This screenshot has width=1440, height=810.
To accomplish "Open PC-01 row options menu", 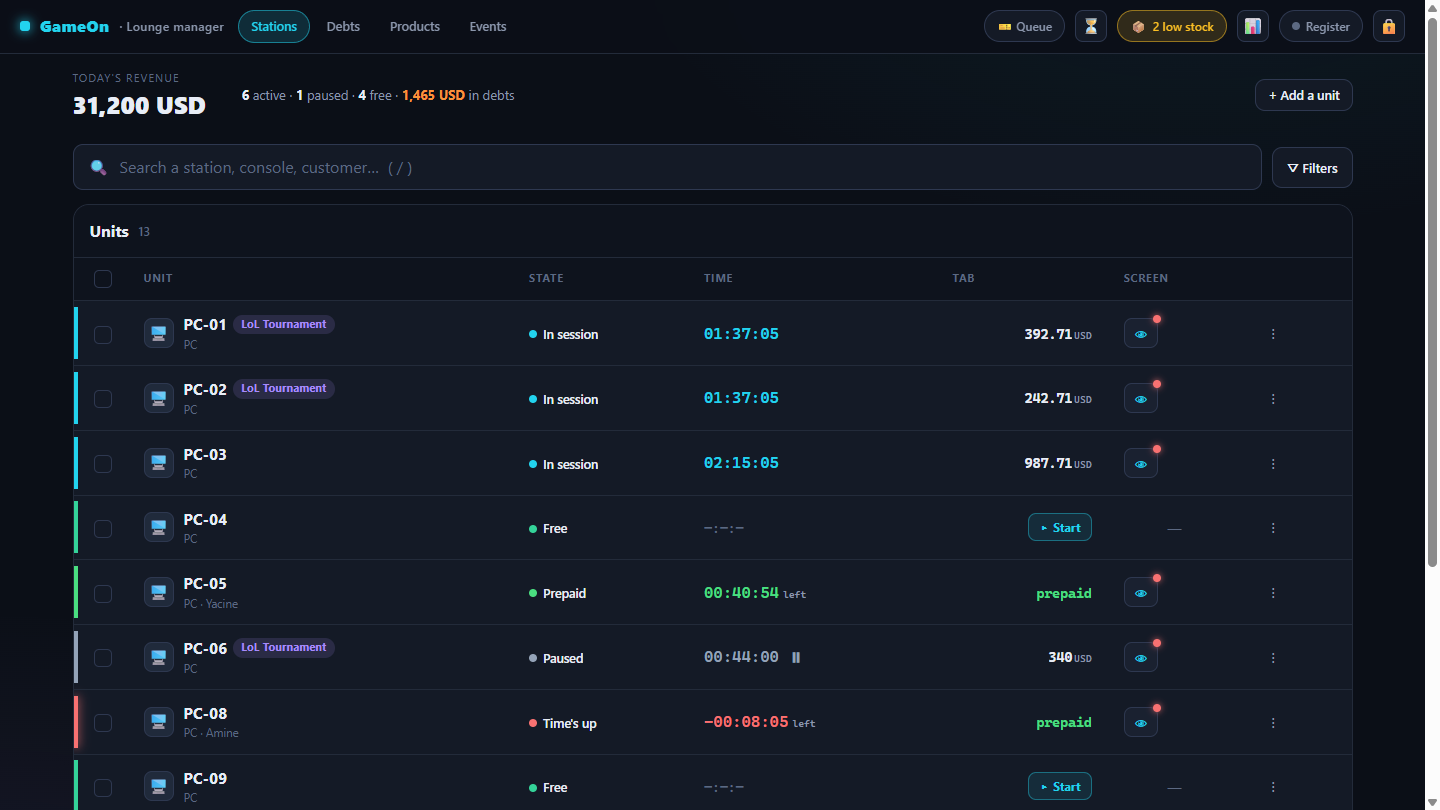I will pyautogui.click(x=1273, y=334).
